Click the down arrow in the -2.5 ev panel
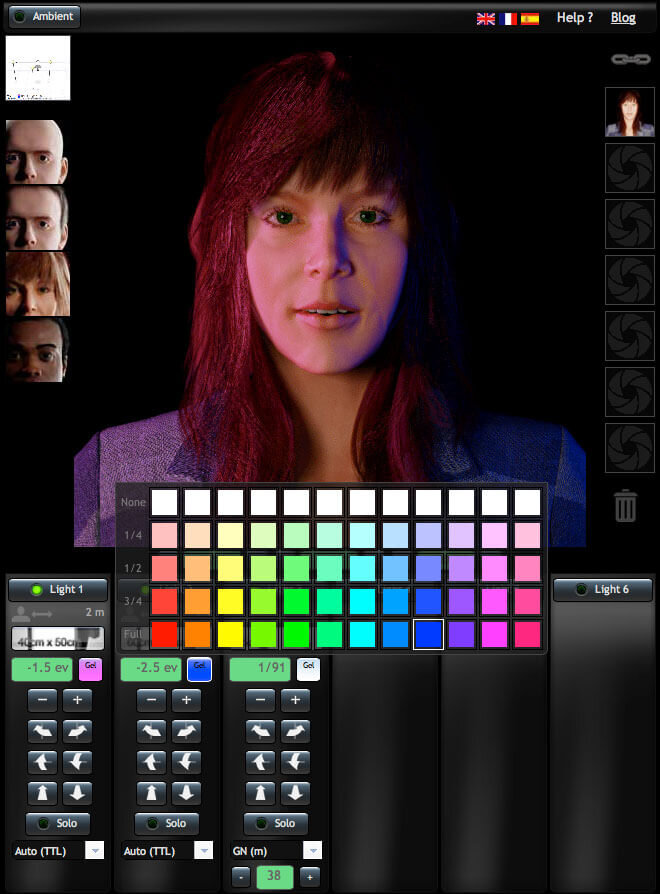The width and height of the screenshot is (660, 894). (x=186, y=793)
